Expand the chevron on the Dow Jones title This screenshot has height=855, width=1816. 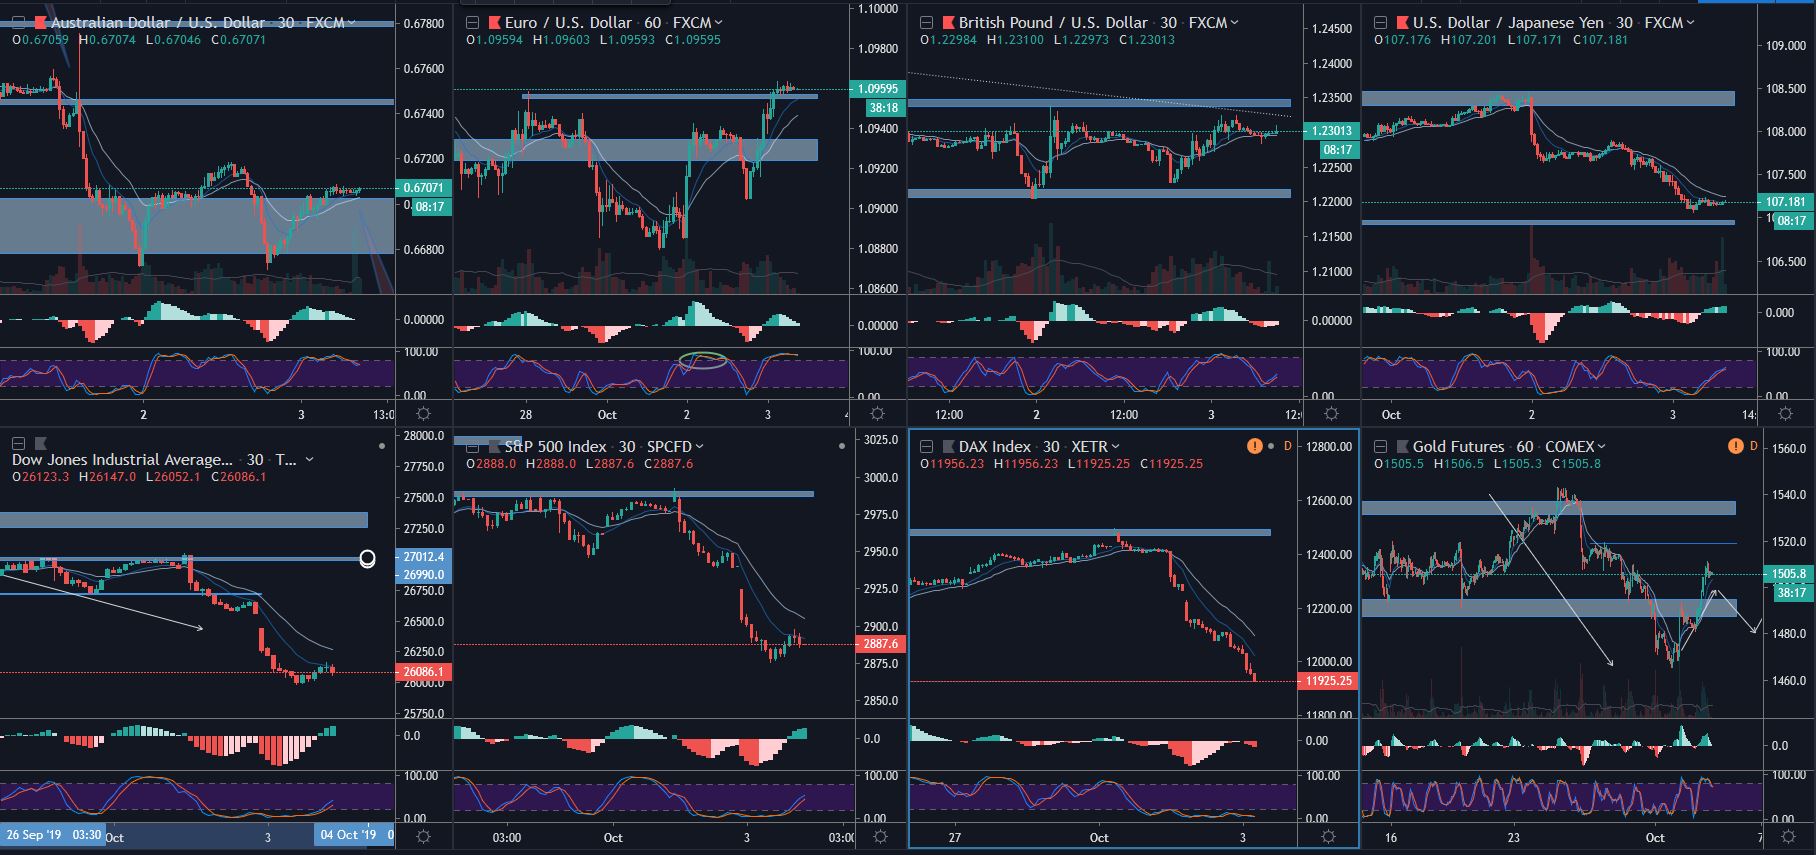pyautogui.click(x=309, y=460)
